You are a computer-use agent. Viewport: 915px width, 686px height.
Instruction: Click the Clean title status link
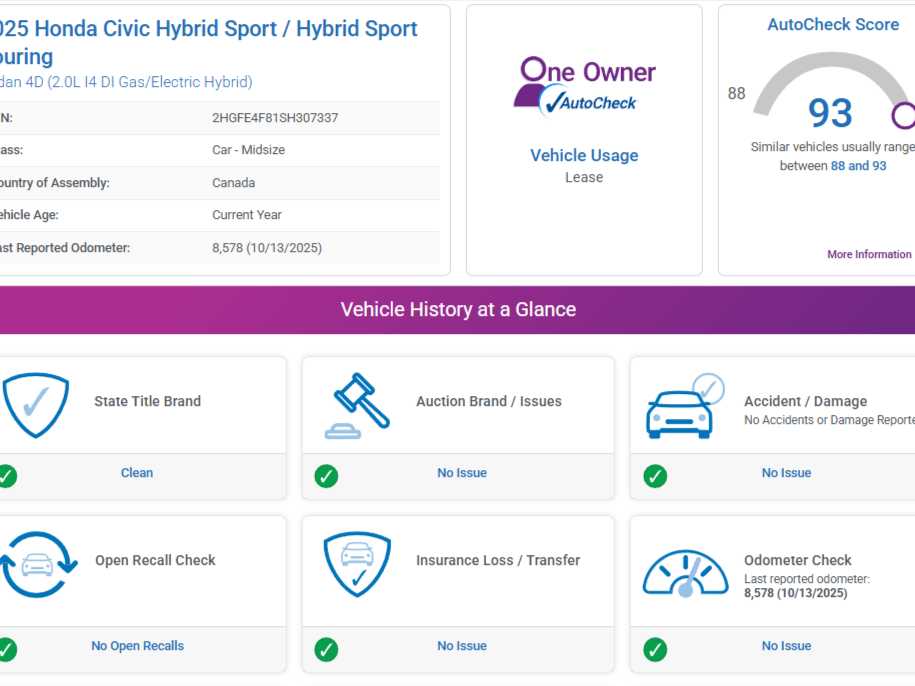(137, 473)
